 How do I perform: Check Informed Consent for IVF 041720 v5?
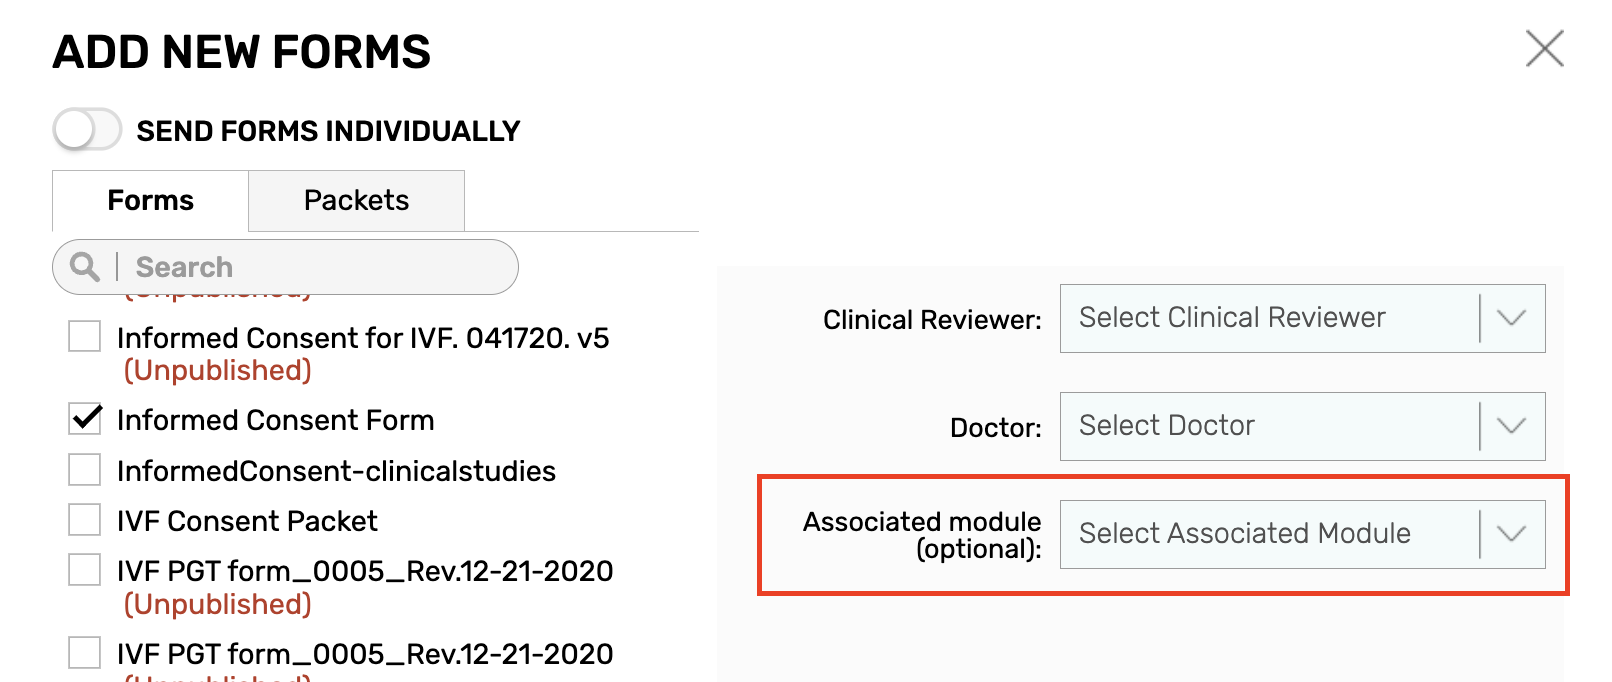pyautogui.click(x=85, y=337)
